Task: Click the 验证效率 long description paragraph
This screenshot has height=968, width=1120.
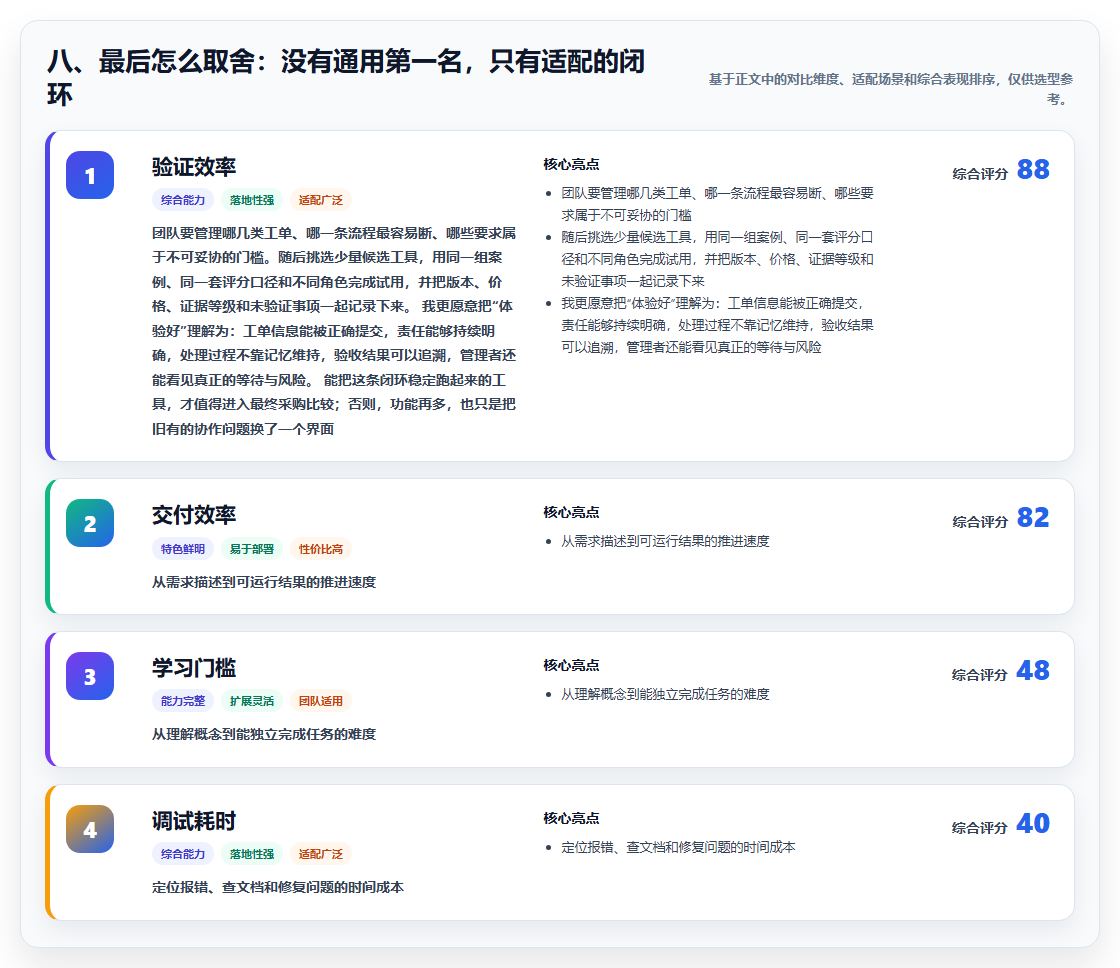Action: click(334, 331)
